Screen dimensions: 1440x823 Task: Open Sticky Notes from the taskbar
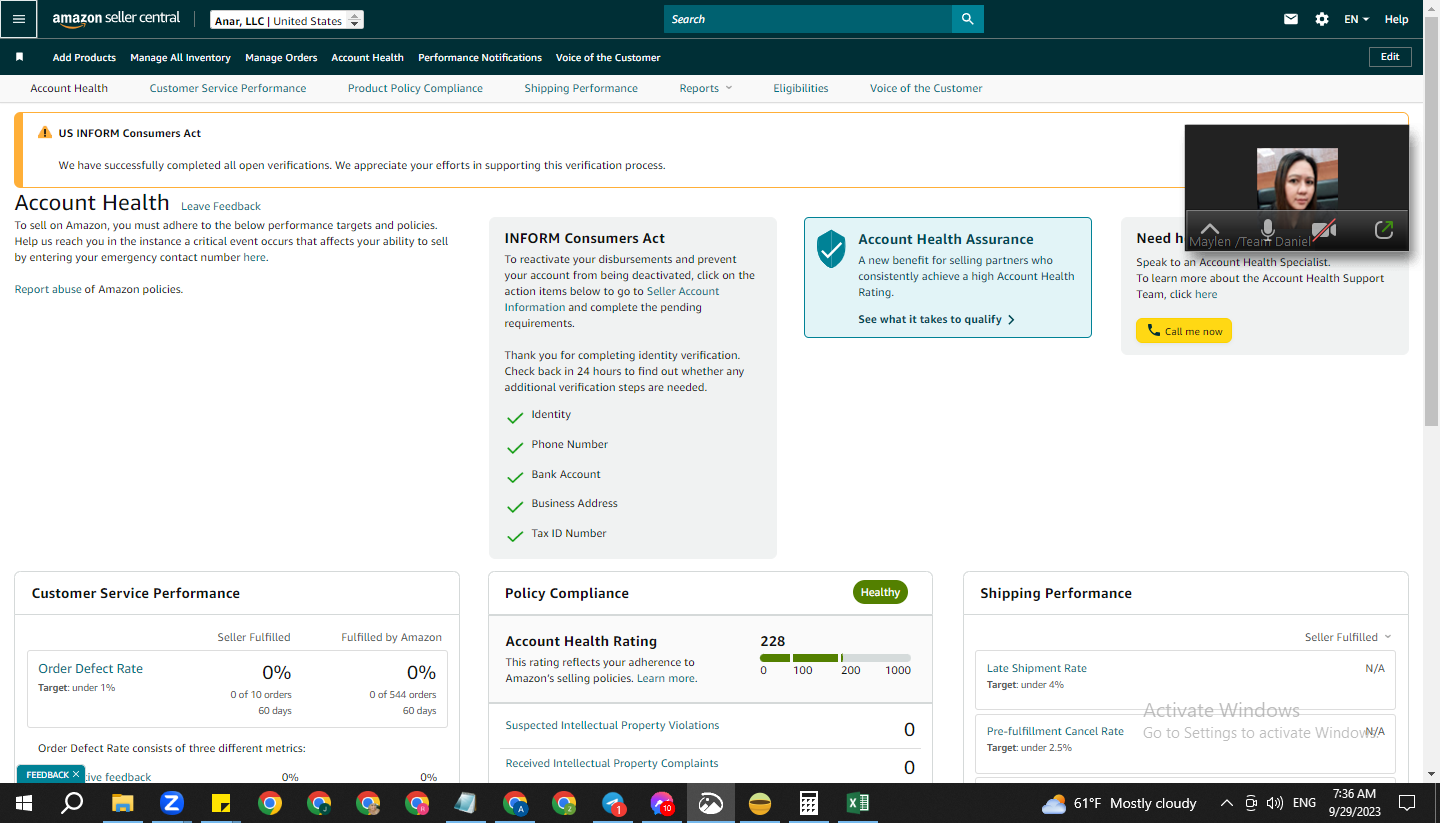(221, 803)
